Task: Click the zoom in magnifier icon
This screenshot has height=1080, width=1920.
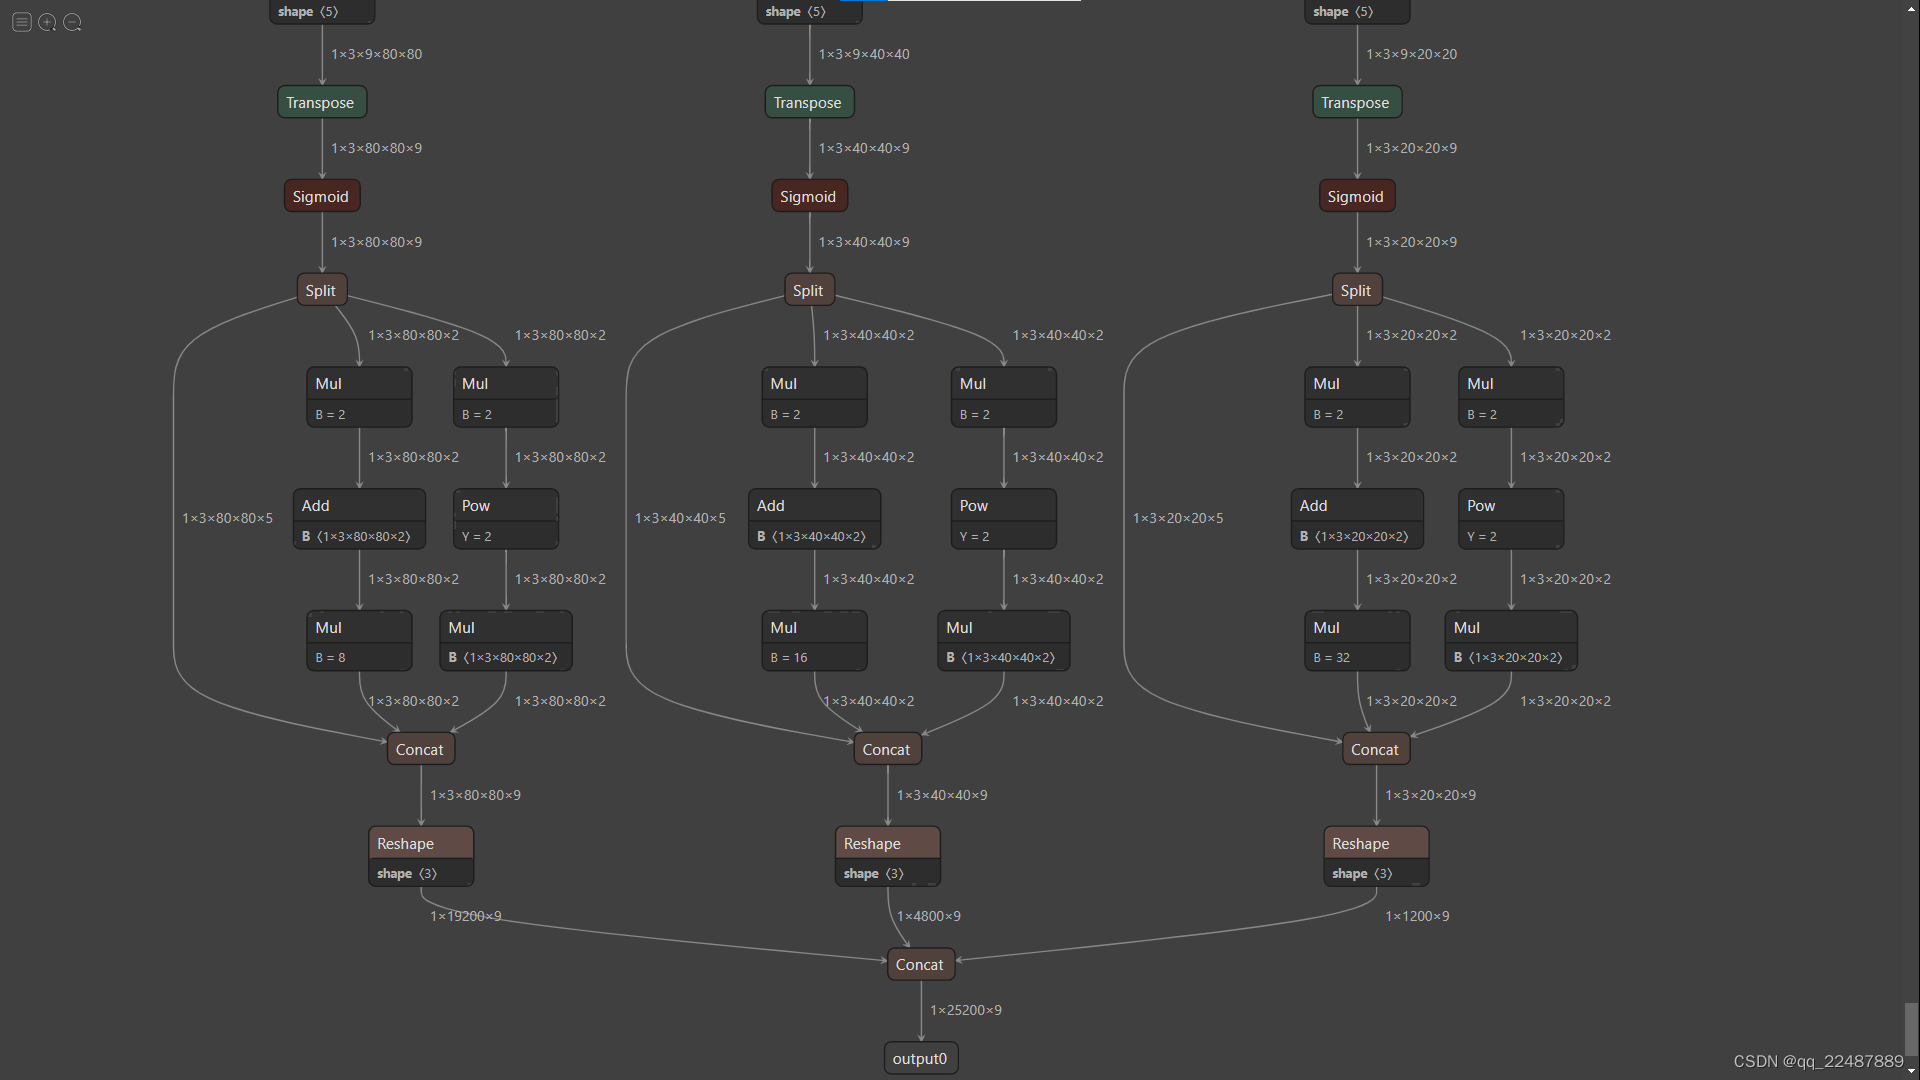Action: (47, 22)
